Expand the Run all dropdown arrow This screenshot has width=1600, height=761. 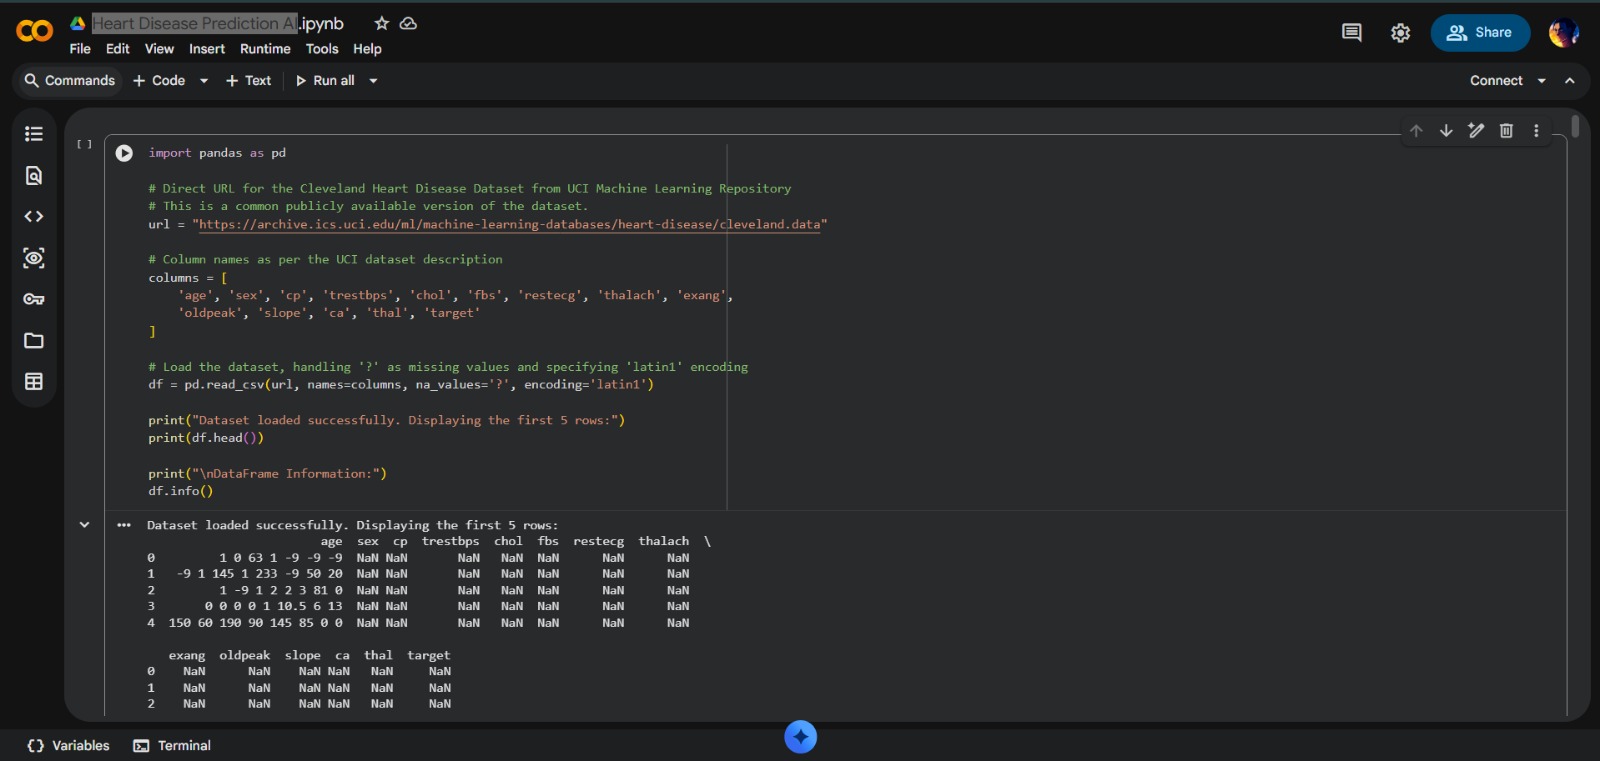[373, 81]
